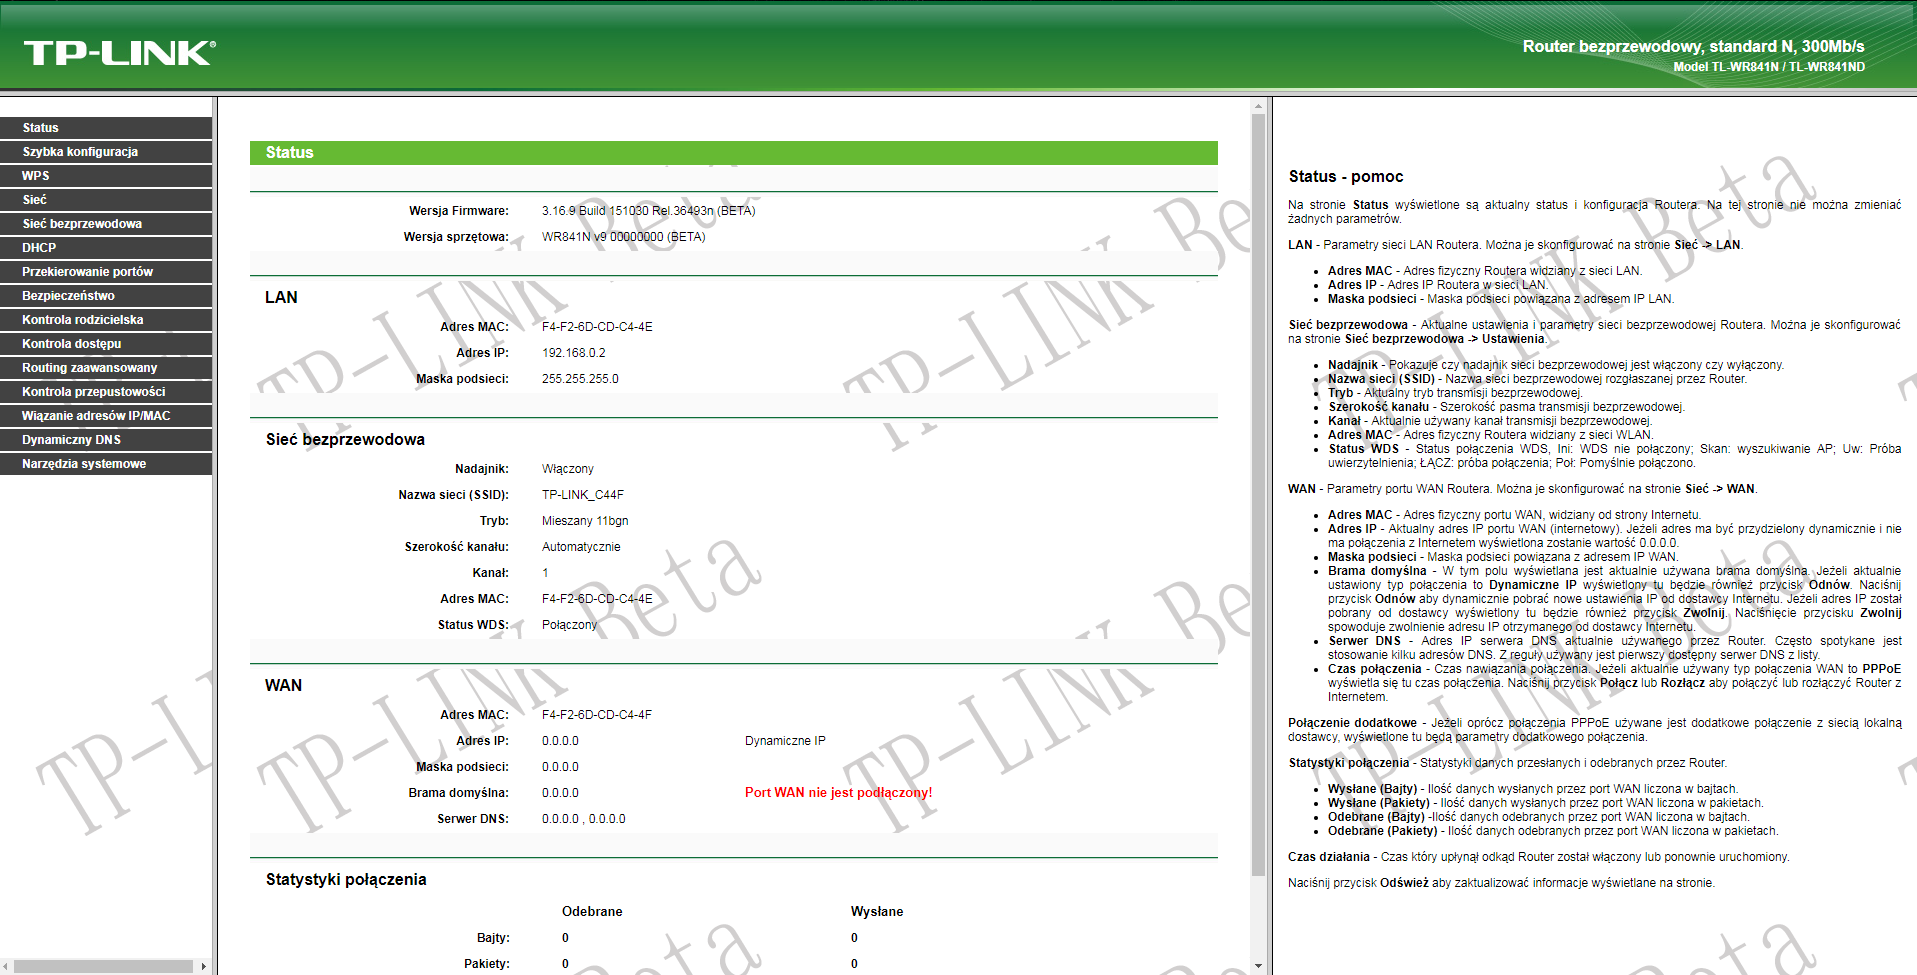Open the Bezpieczeństwo menu

[x=106, y=296]
